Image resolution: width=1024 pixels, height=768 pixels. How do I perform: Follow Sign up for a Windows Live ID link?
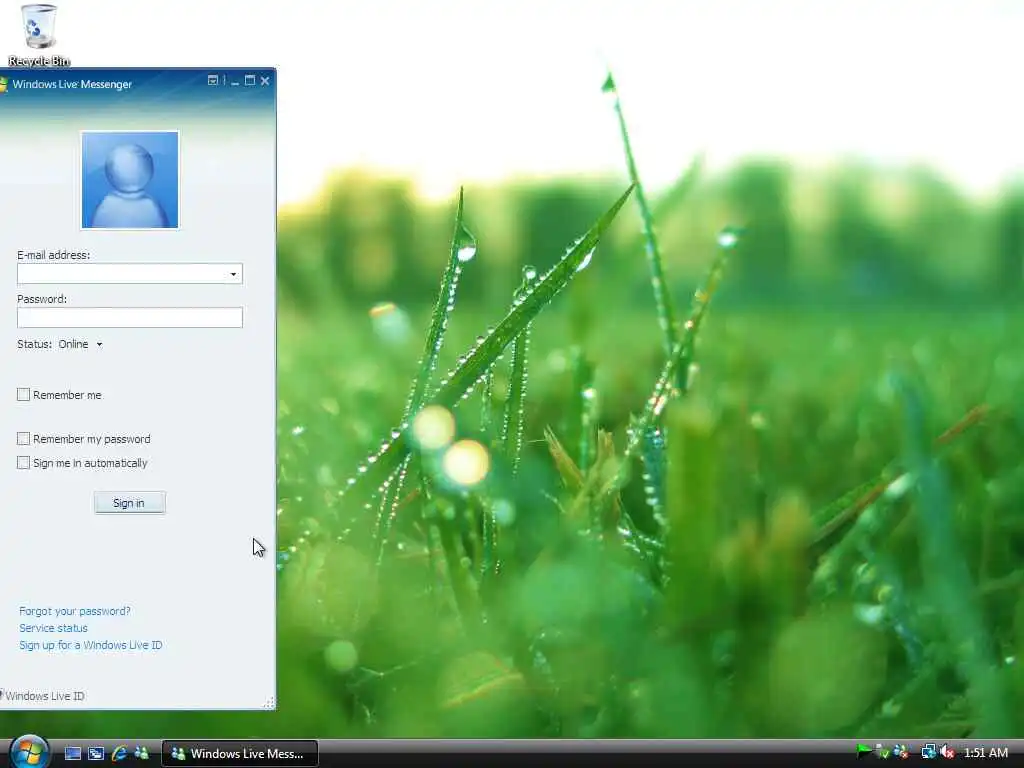[91, 645]
